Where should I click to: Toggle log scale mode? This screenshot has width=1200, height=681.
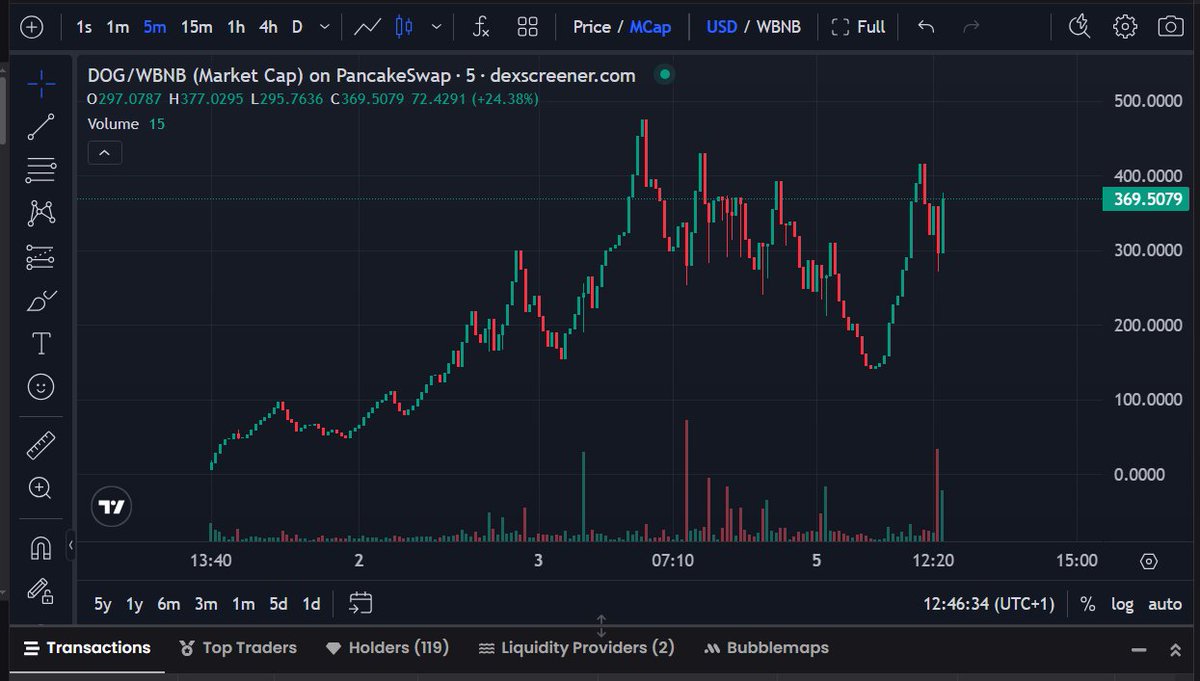(1122, 604)
